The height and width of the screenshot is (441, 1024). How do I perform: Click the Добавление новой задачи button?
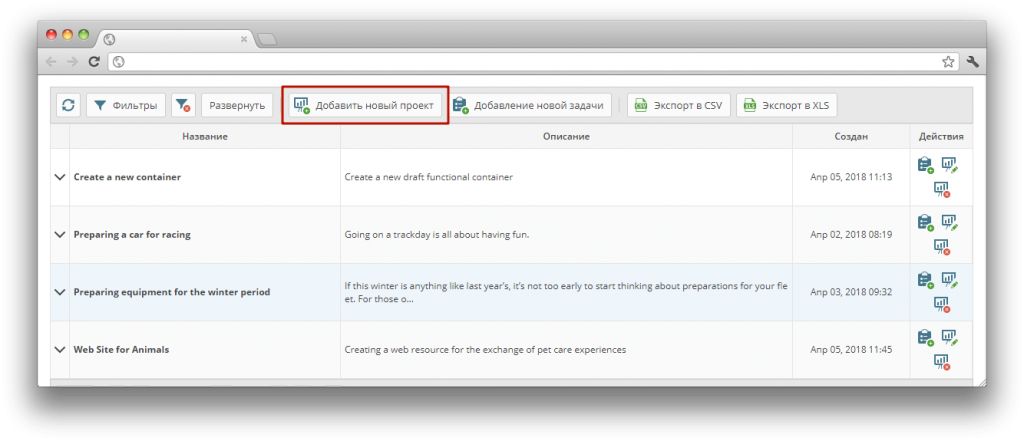(x=530, y=105)
